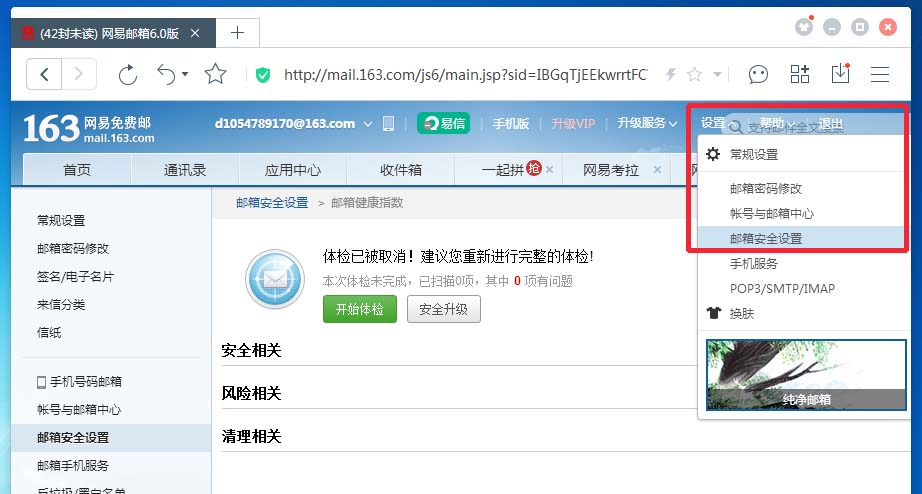Close the 网易考拉 tab
The height and width of the screenshot is (494, 922).
tap(657, 169)
